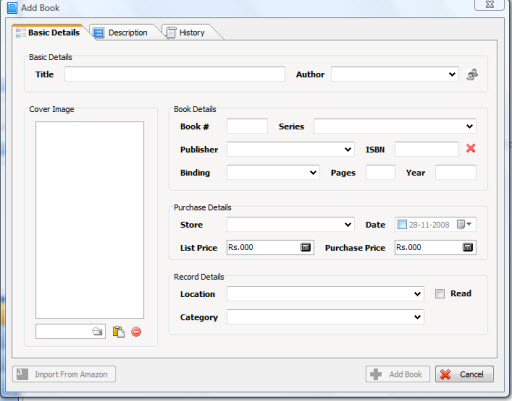Click the Import From Amazon button
The height and width of the screenshot is (401, 512).
tap(64, 374)
